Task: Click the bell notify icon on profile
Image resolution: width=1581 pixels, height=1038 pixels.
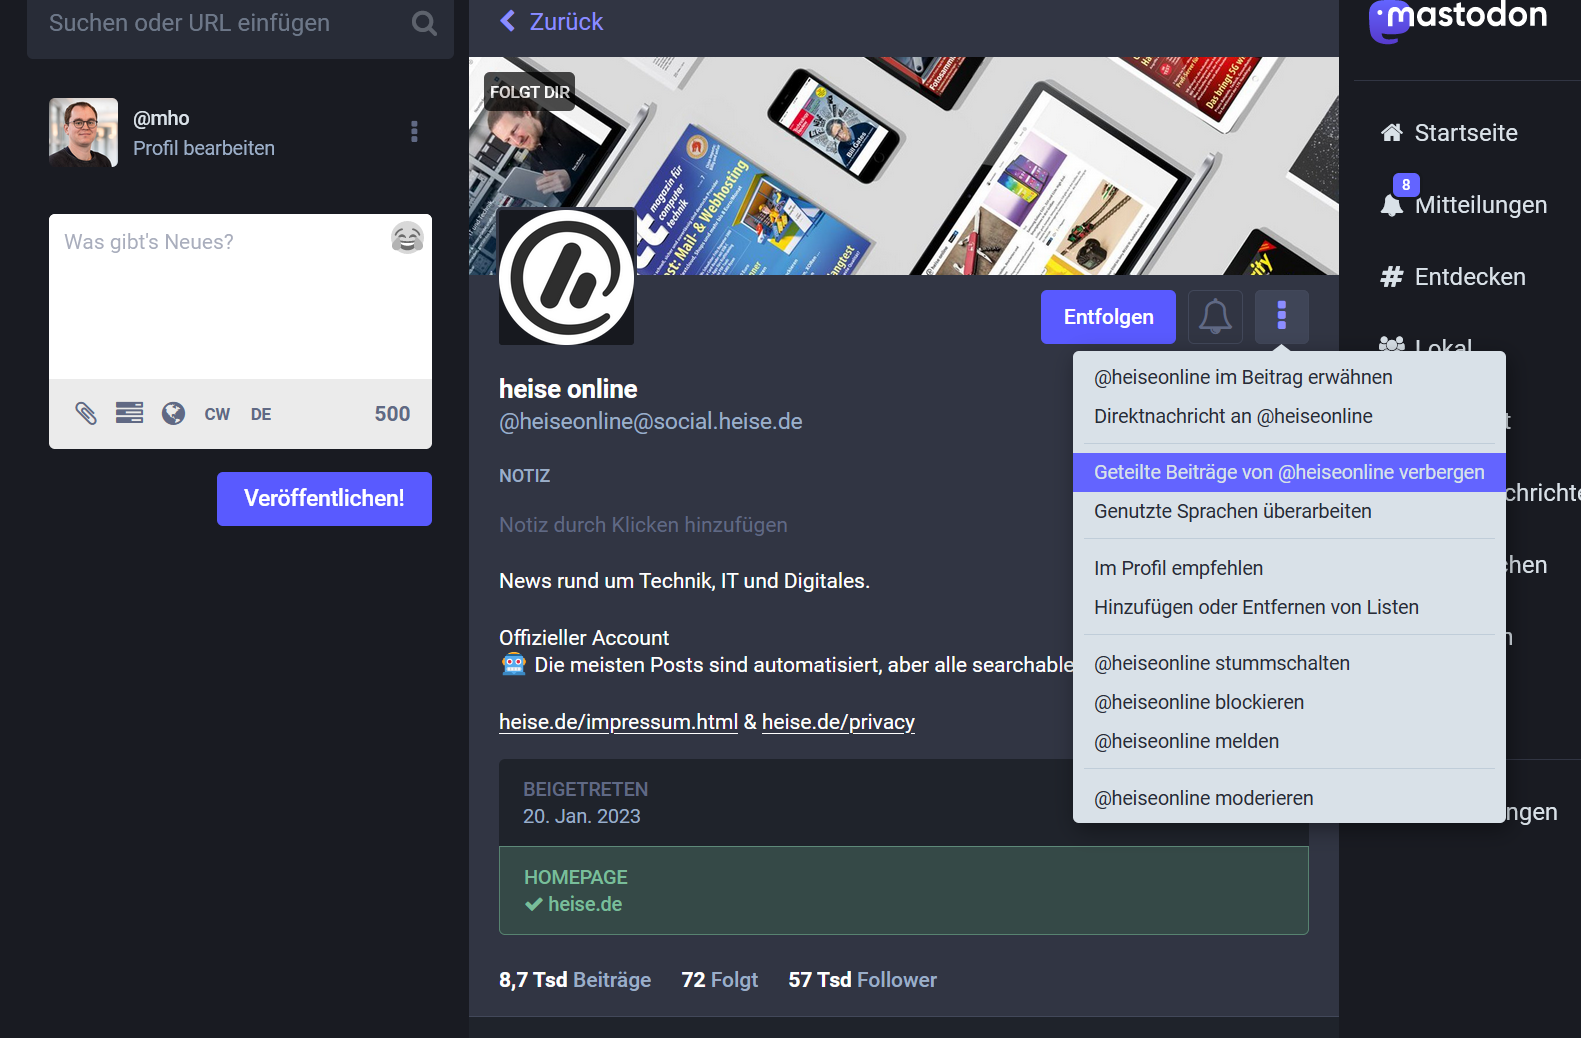Action: 1215,317
